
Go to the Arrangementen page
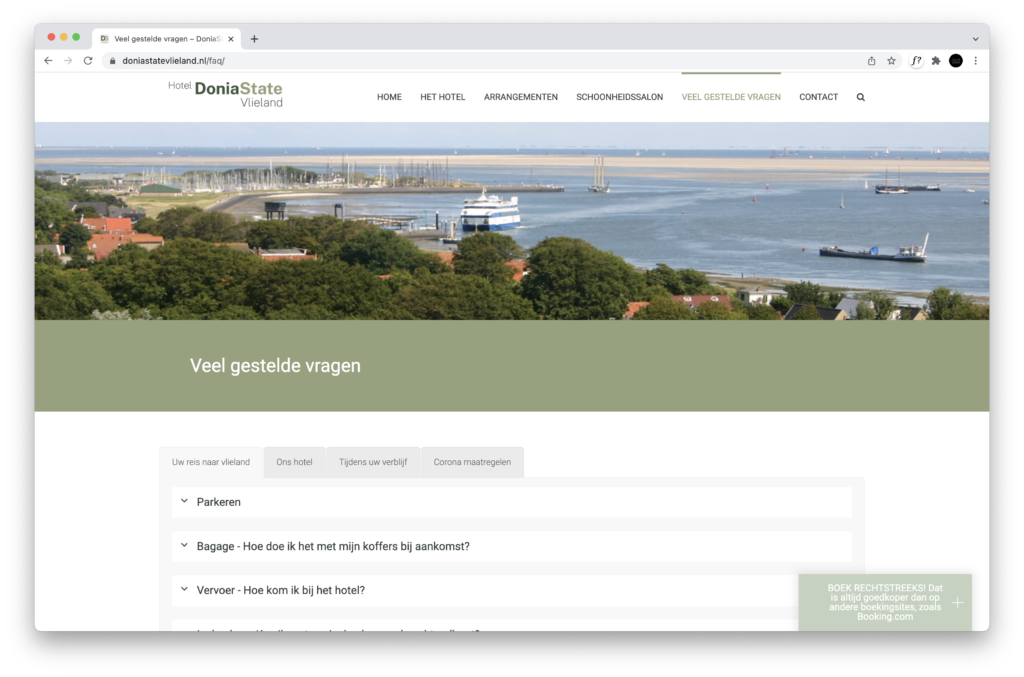click(x=520, y=97)
